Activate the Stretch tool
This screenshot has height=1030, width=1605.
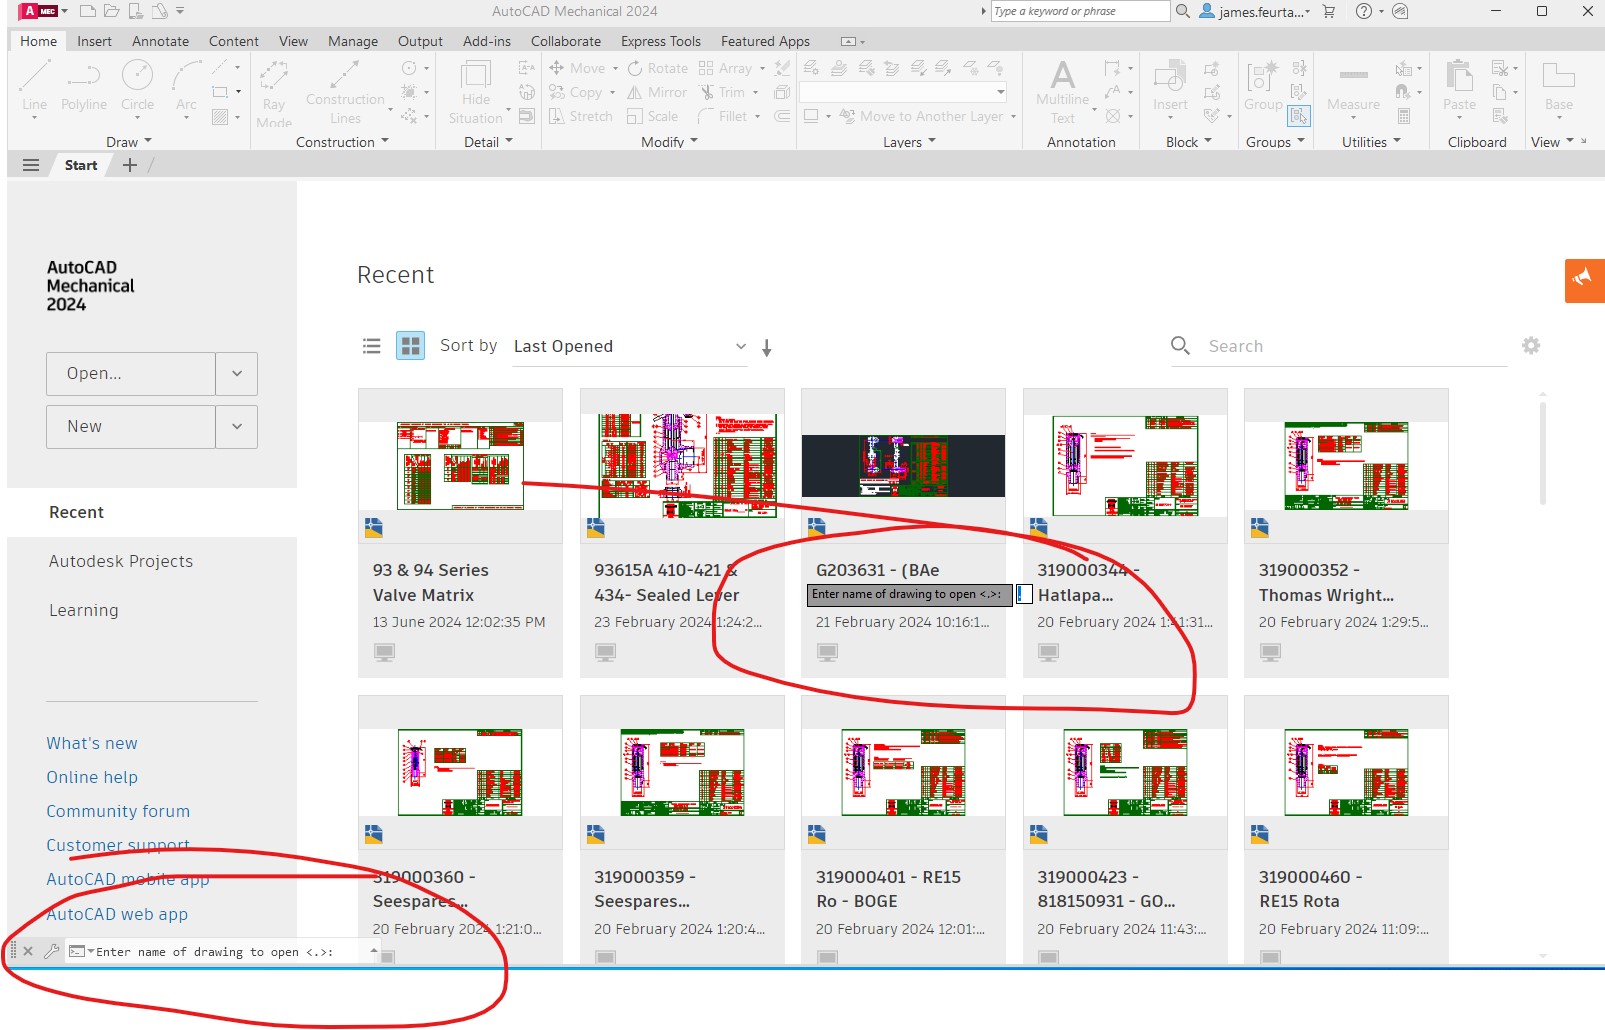580,116
